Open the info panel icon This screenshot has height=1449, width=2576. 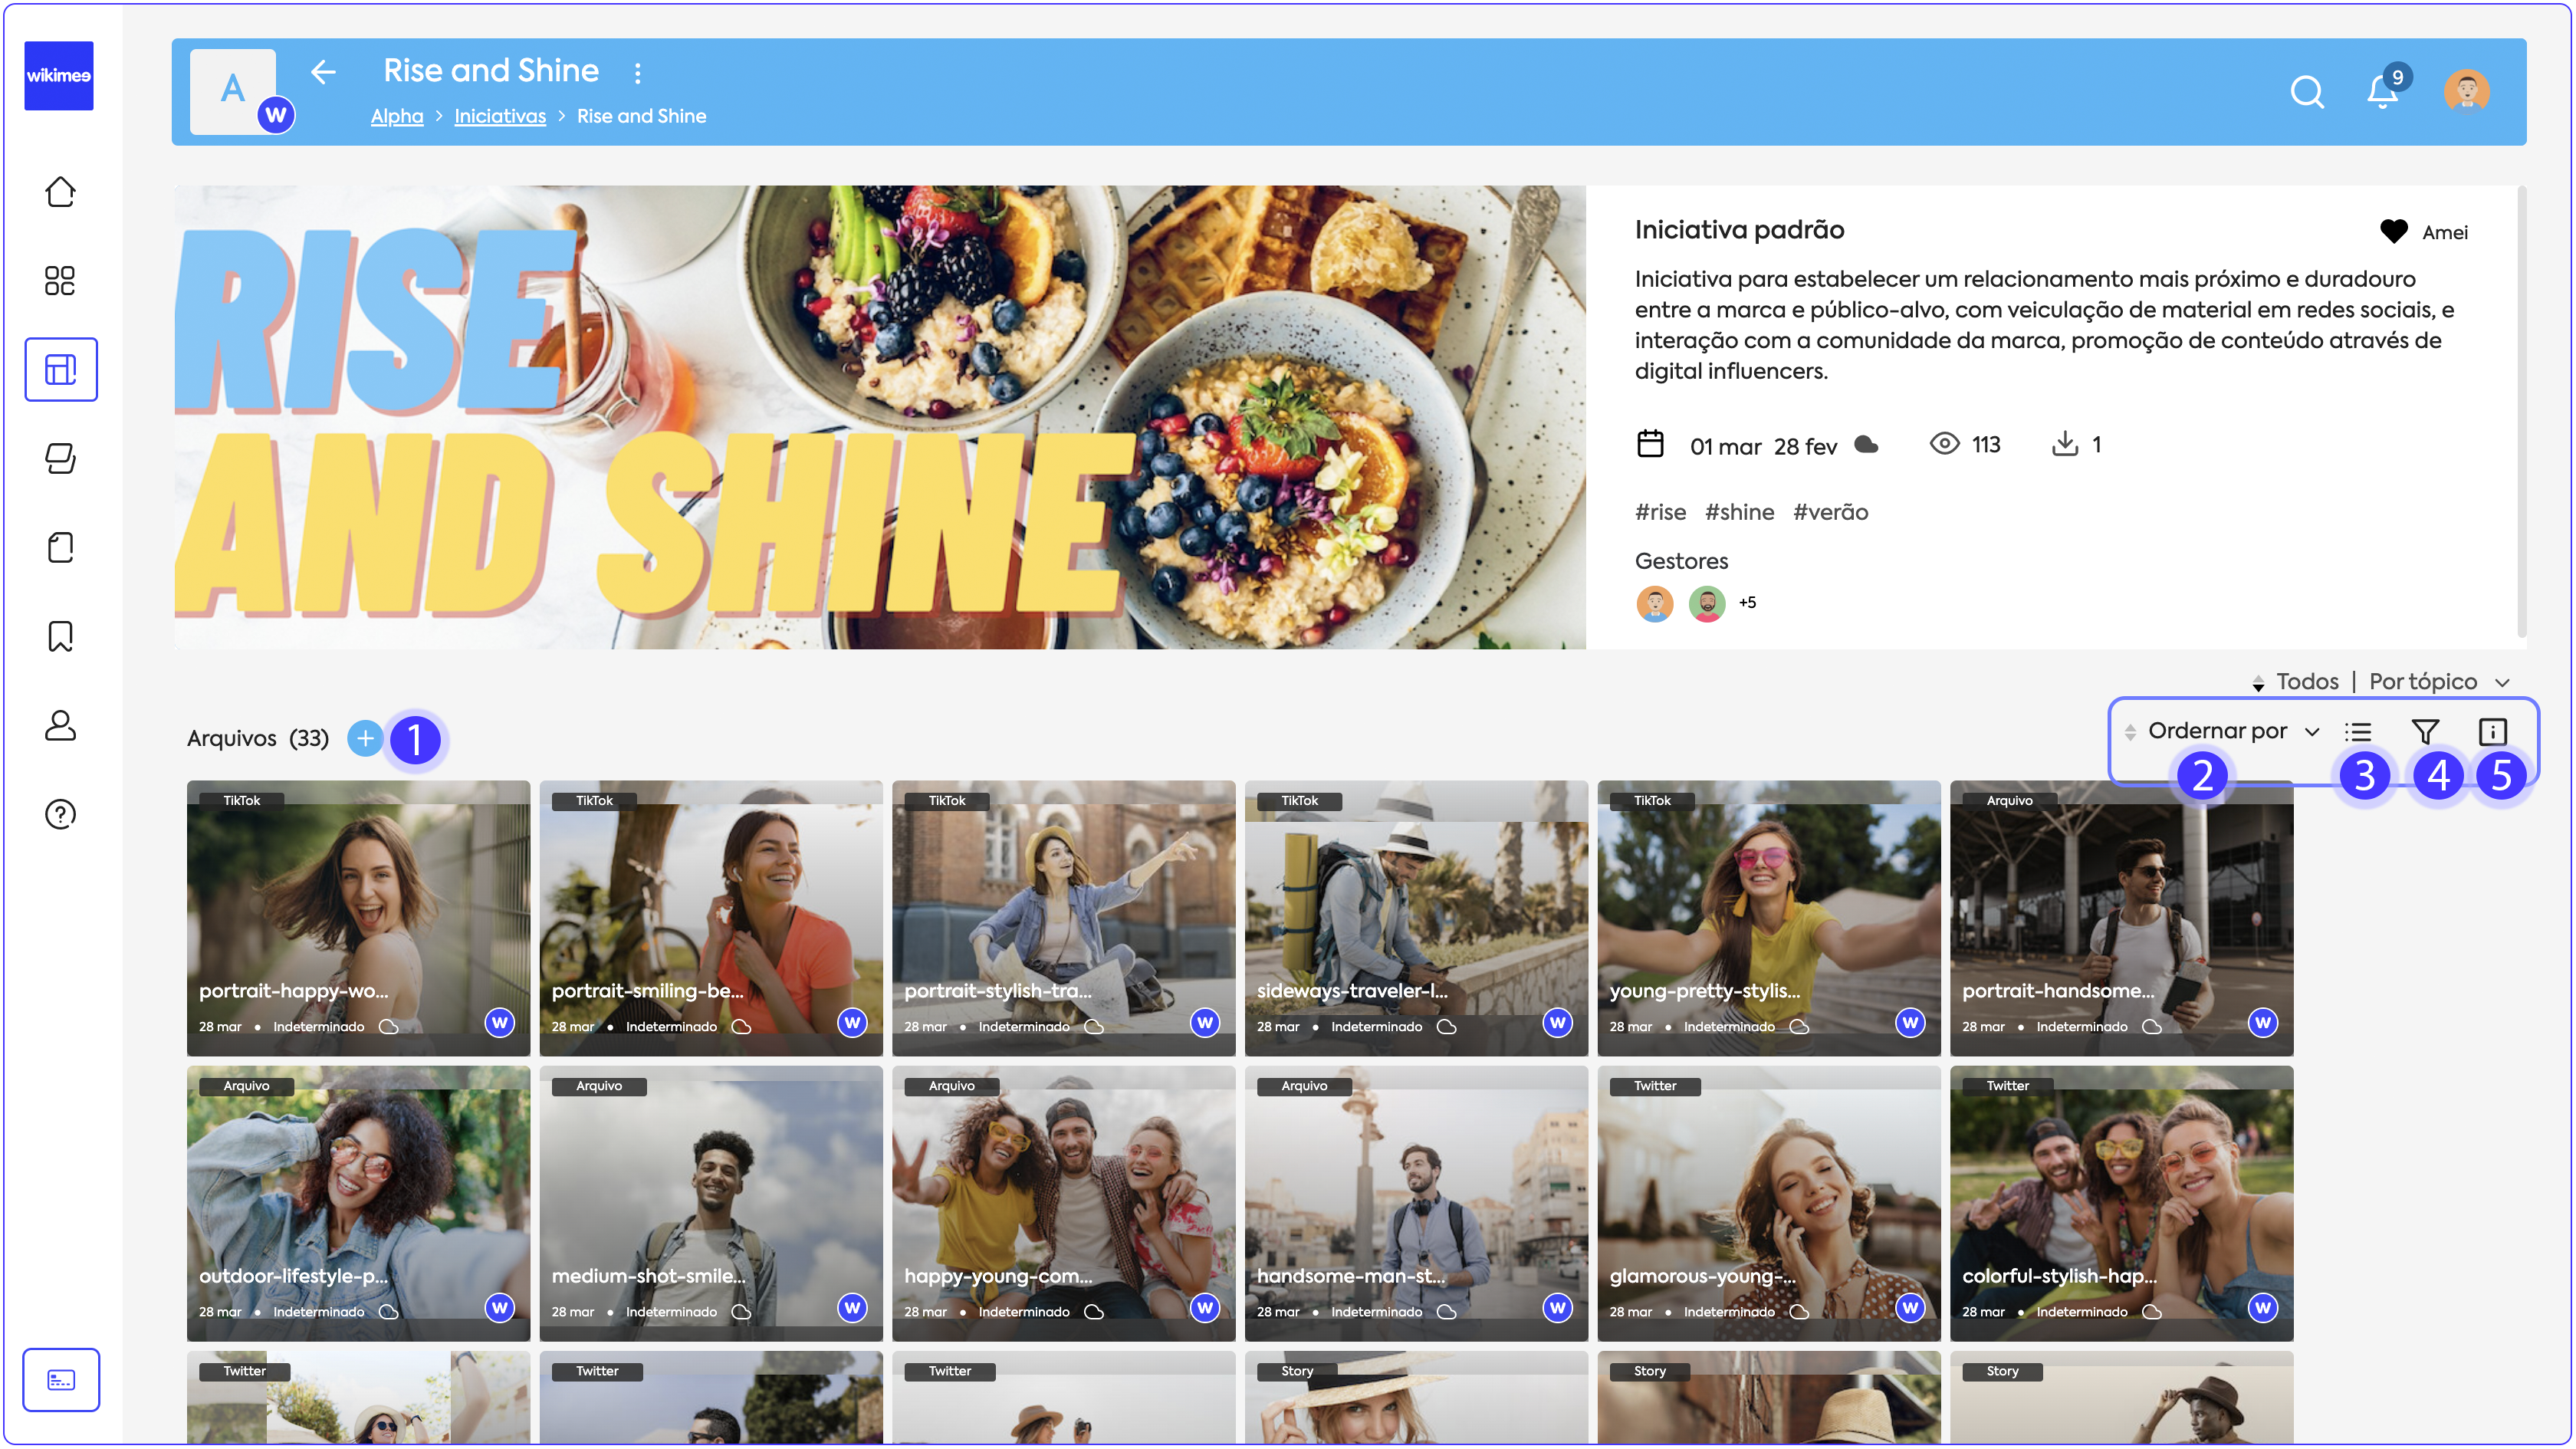(x=2492, y=732)
